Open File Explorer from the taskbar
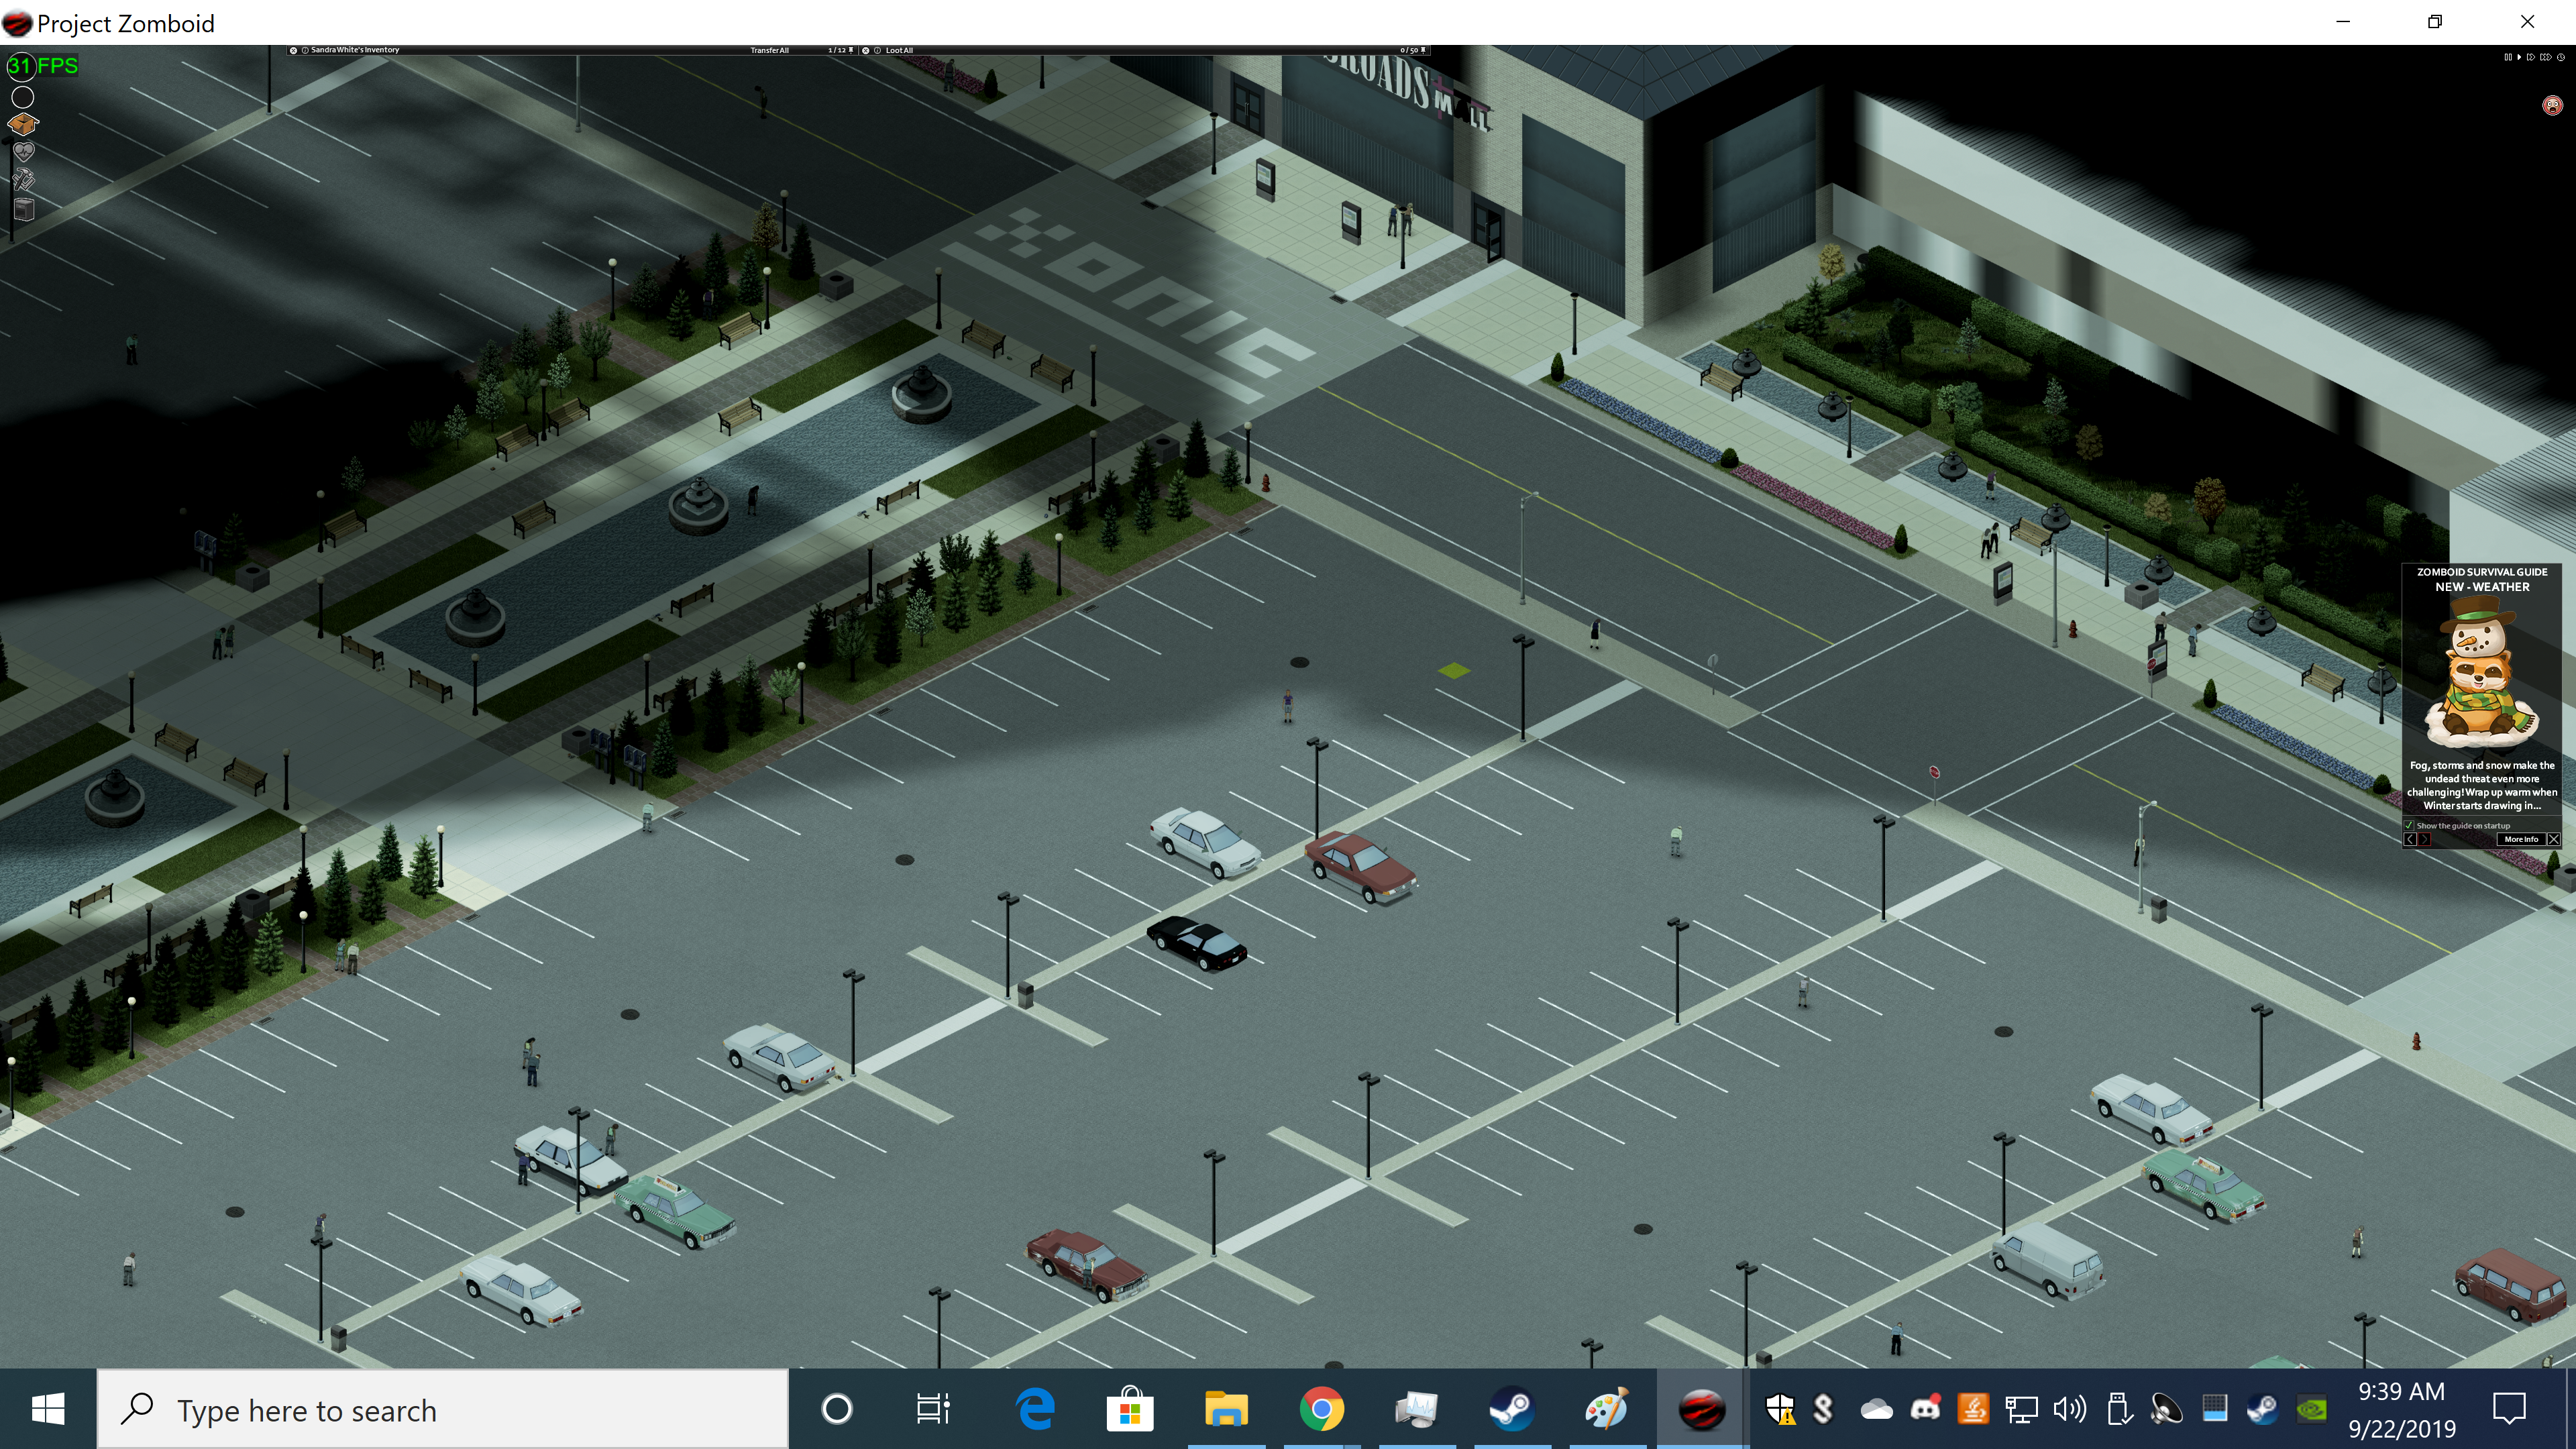The height and width of the screenshot is (1449, 2576). [1226, 1410]
